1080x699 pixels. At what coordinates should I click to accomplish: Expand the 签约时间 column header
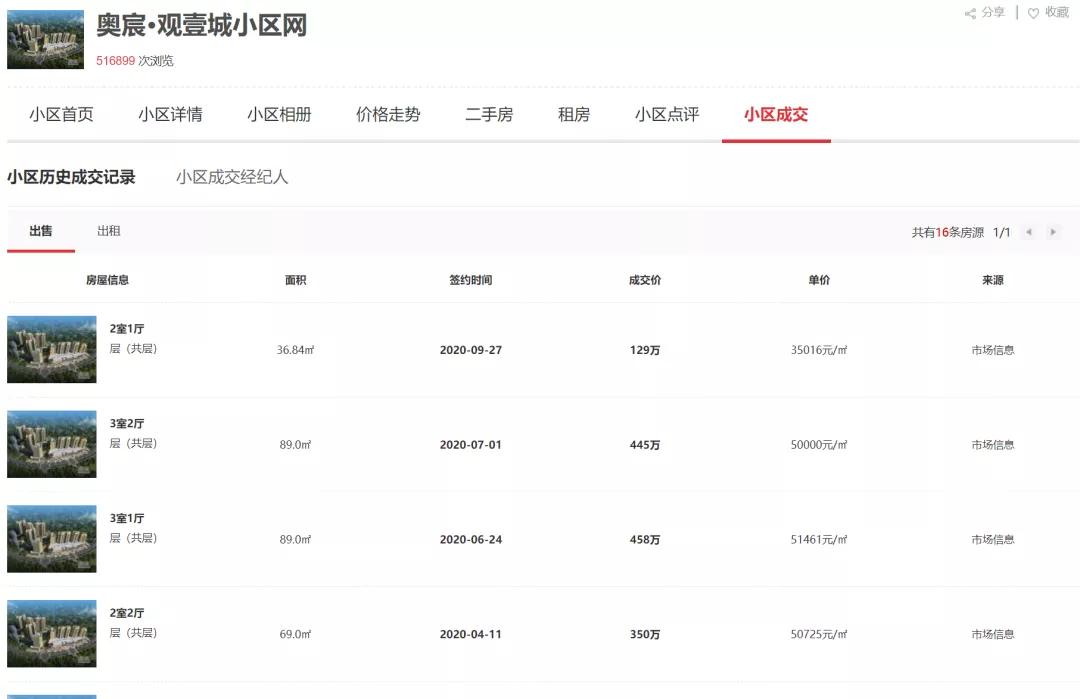point(470,280)
